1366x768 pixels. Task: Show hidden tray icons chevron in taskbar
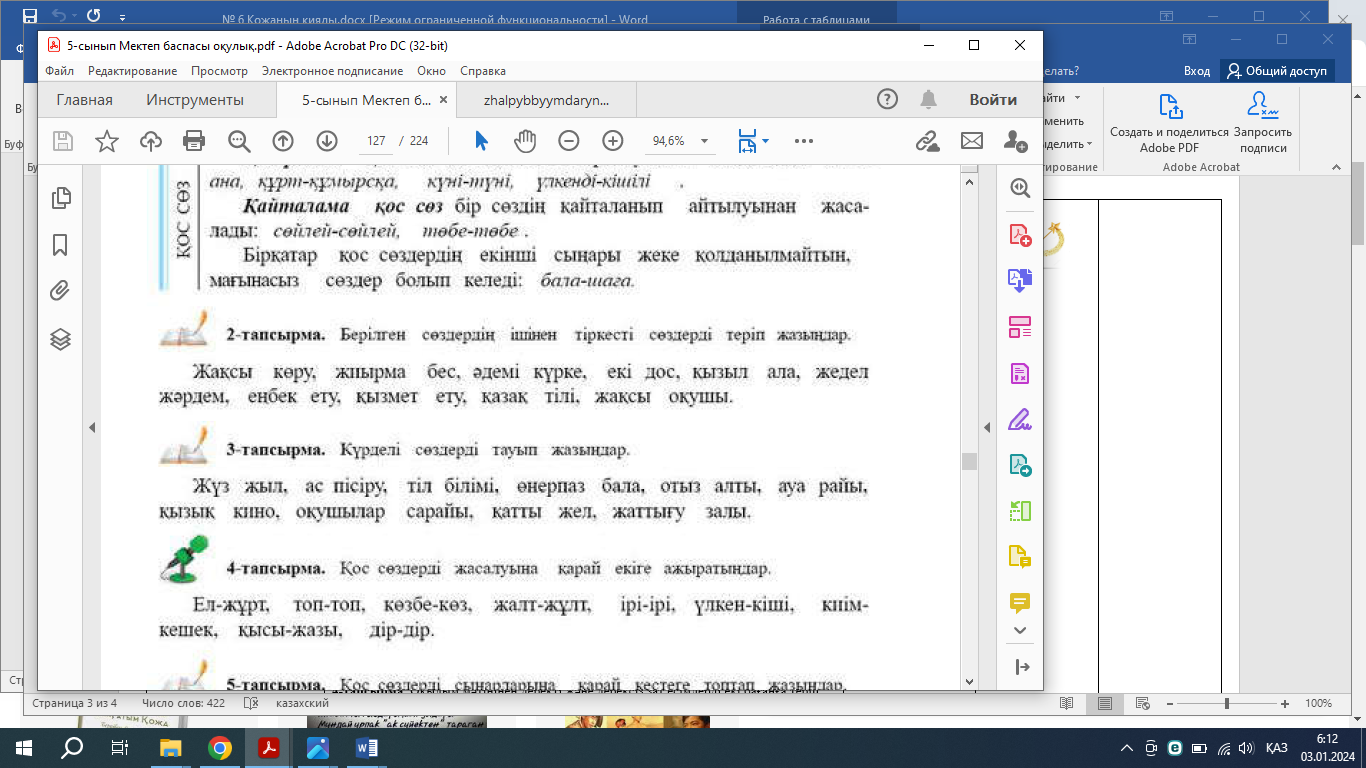[x=1126, y=748]
